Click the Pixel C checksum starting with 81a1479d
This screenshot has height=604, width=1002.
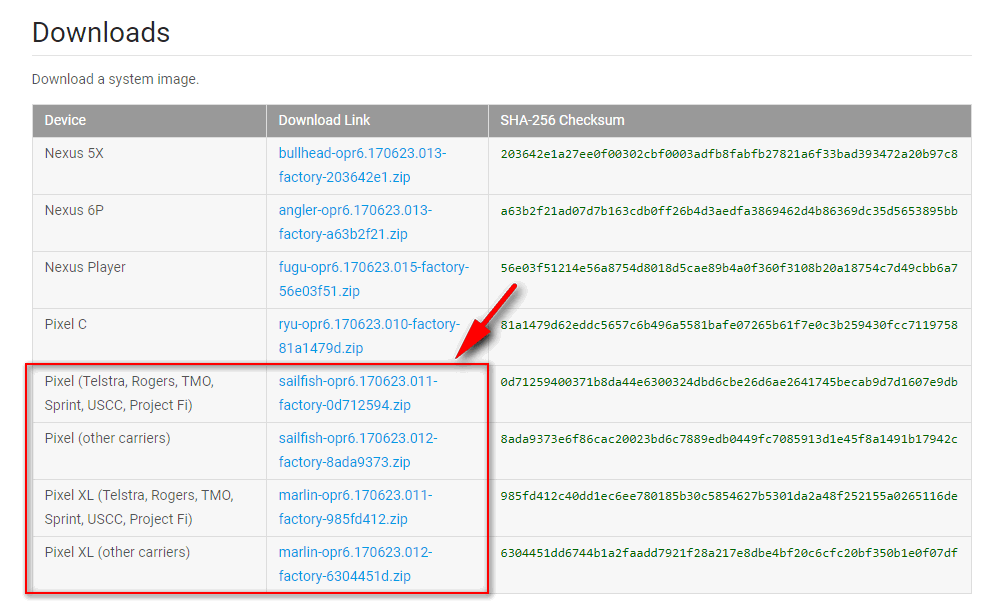click(729, 325)
